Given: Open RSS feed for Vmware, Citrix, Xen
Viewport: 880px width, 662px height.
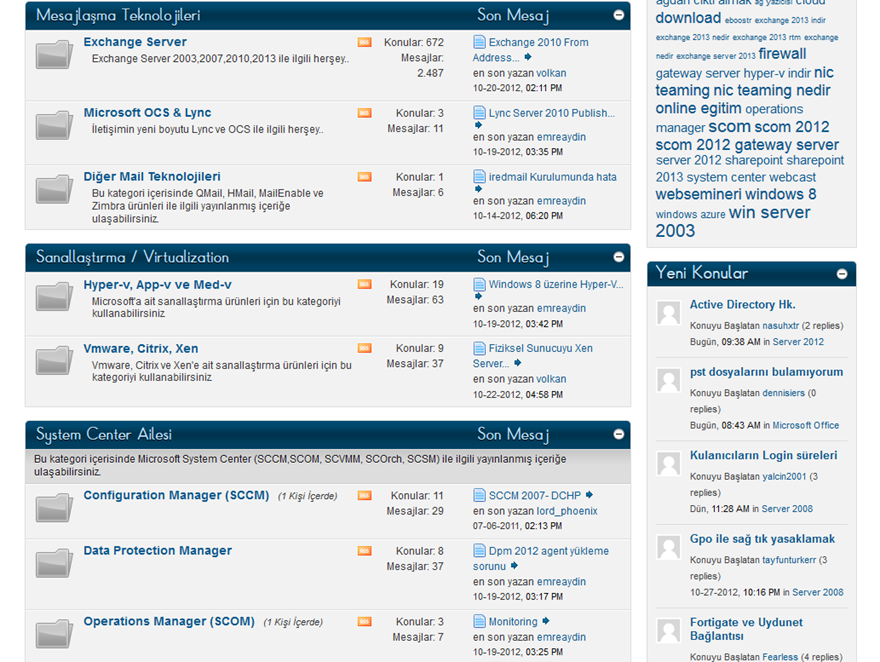Looking at the screenshot, I should [364, 348].
